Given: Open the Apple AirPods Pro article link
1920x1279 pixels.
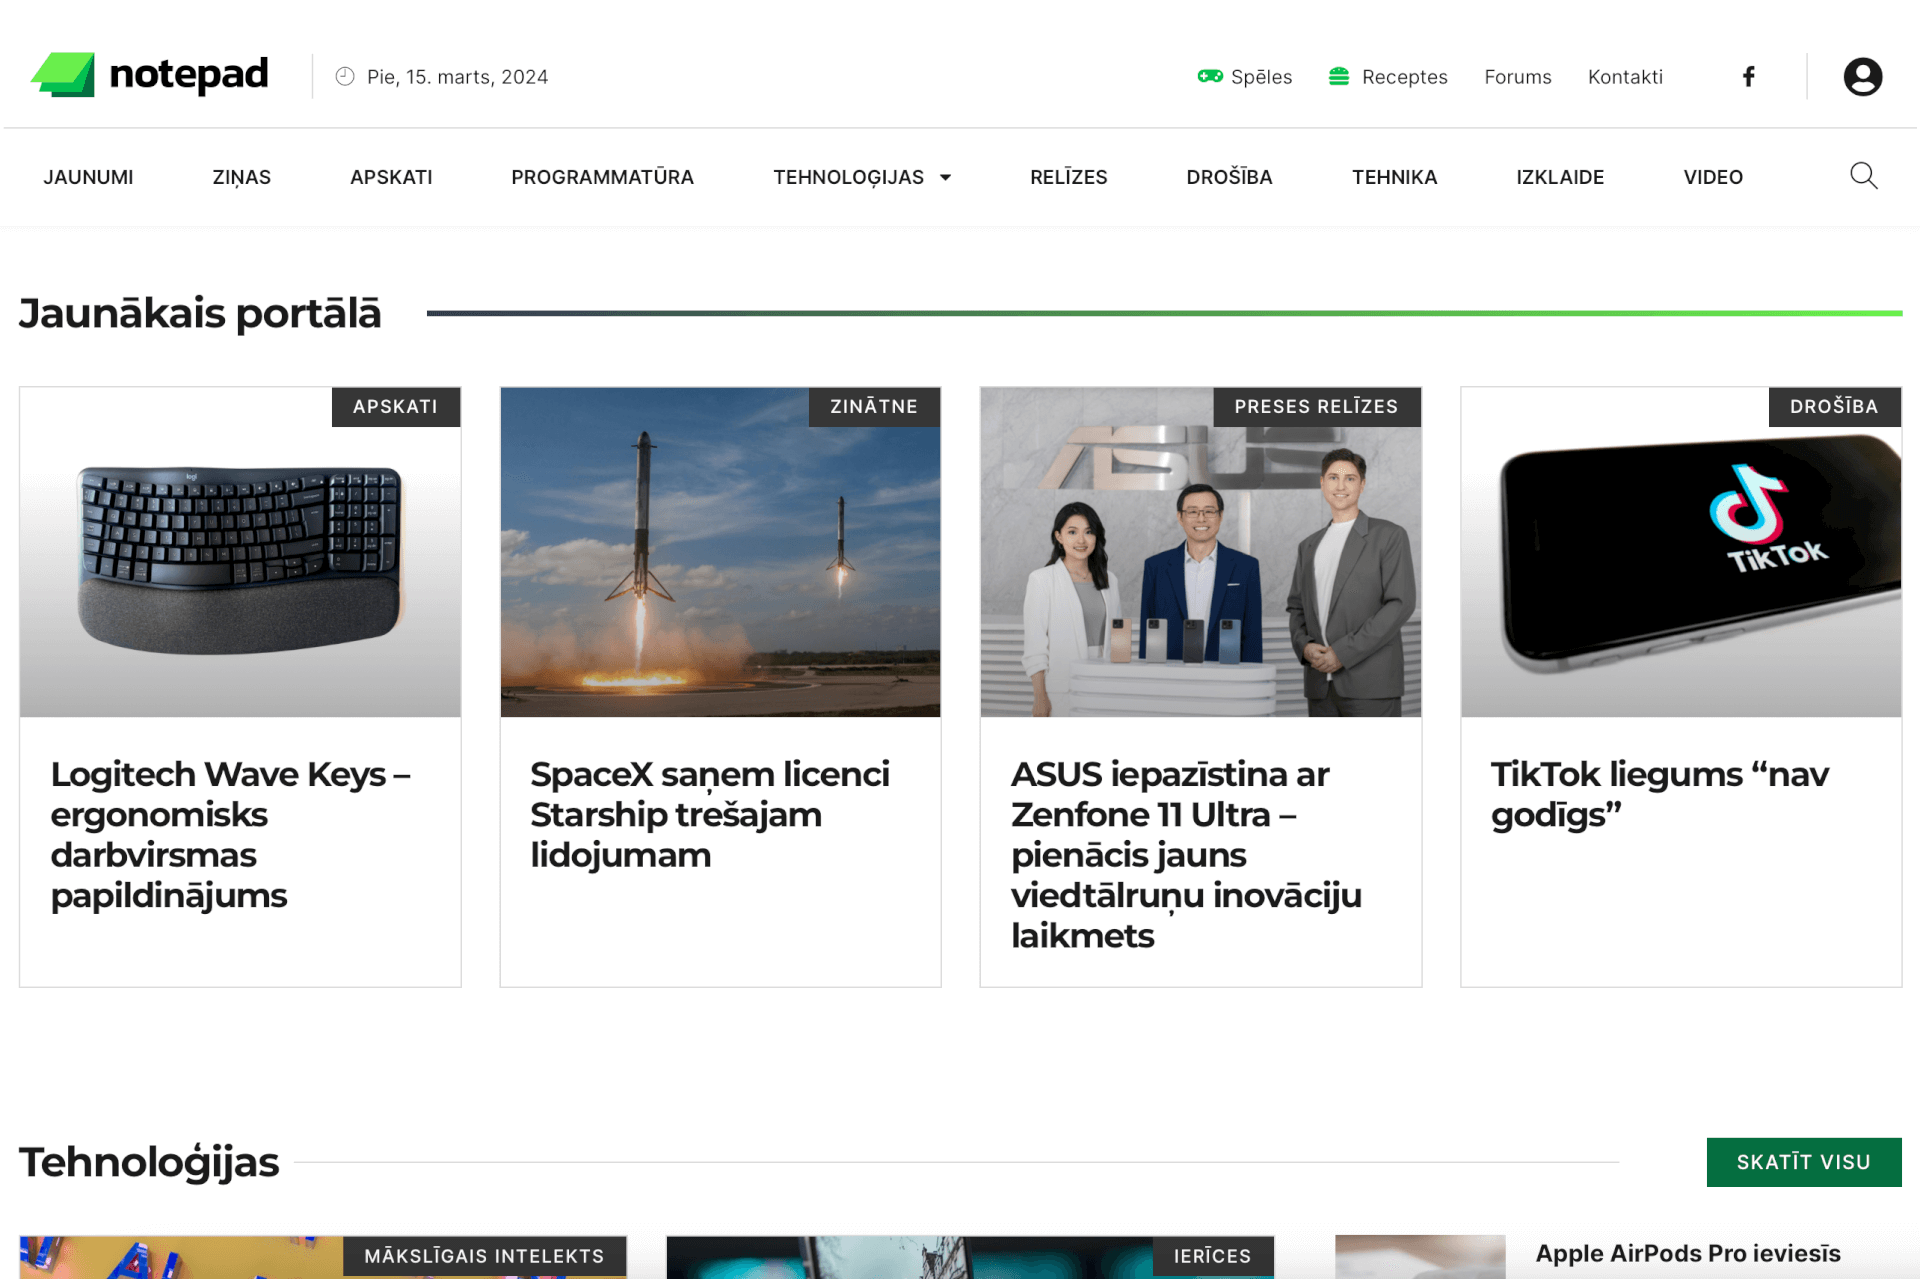Looking at the screenshot, I should (x=1687, y=1253).
